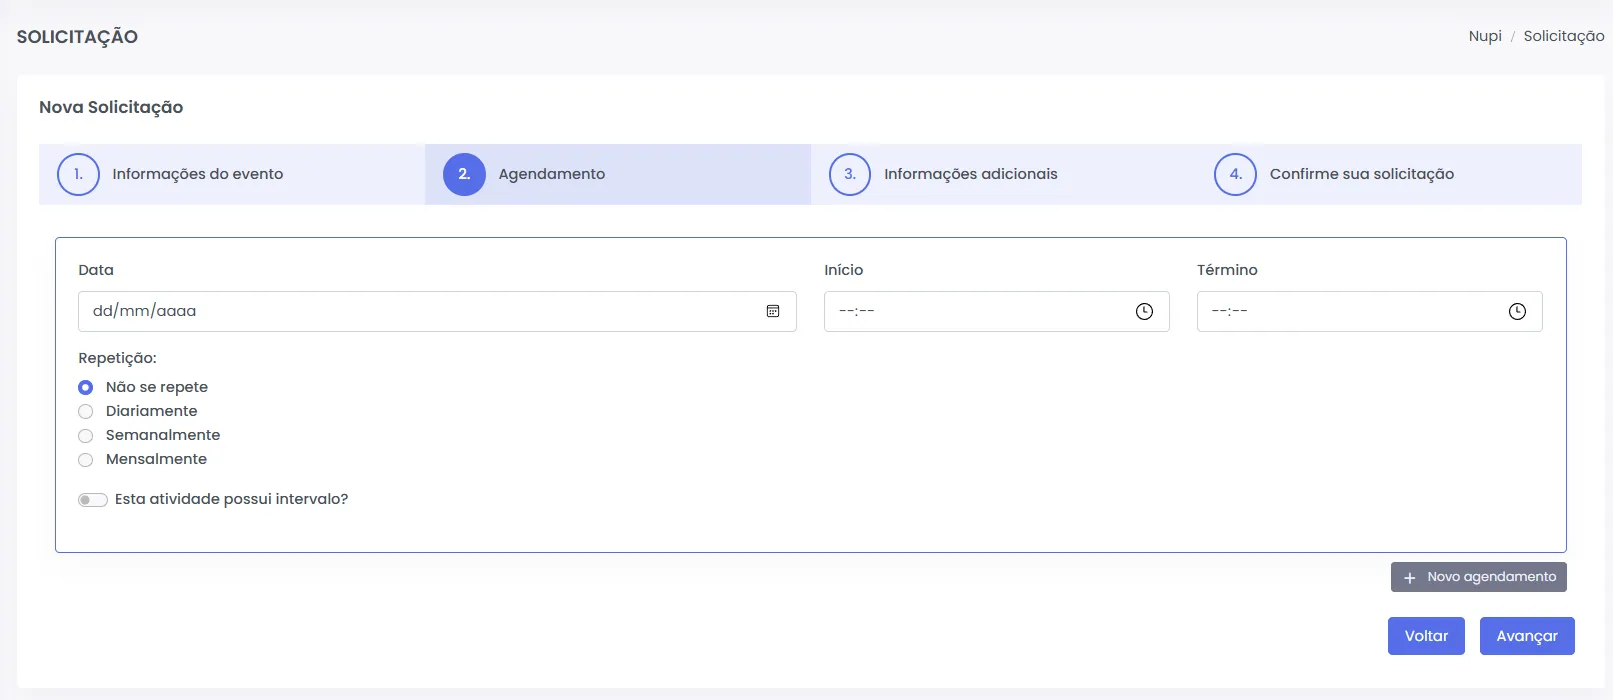Go to 'Informações do evento' step tab
Image resolution: width=1613 pixels, height=700 pixels.
click(x=198, y=174)
